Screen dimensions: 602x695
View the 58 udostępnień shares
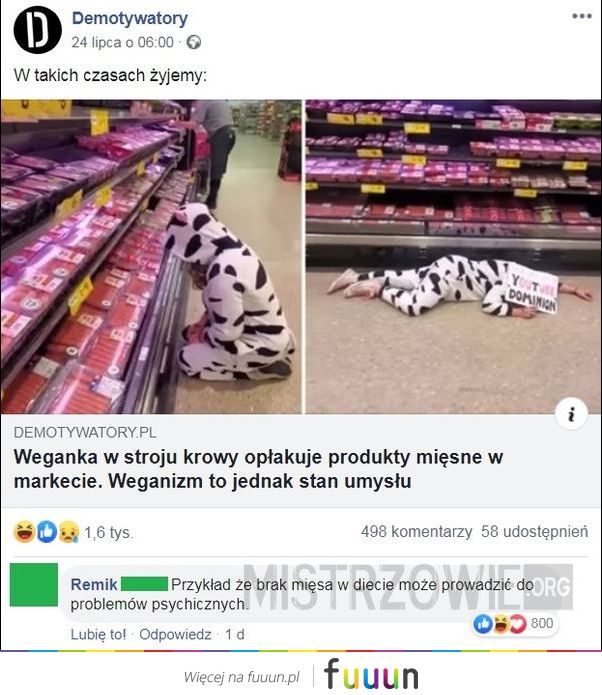pyautogui.click(x=535, y=531)
